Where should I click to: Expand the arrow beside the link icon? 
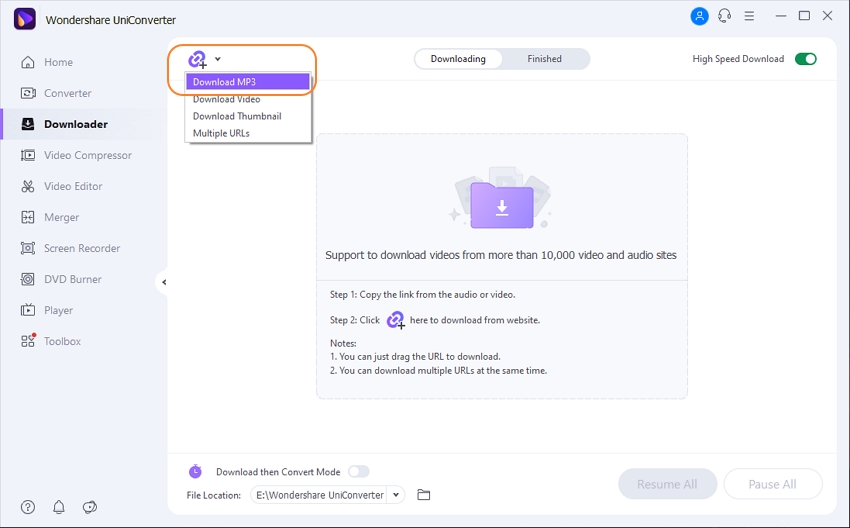(218, 59)
